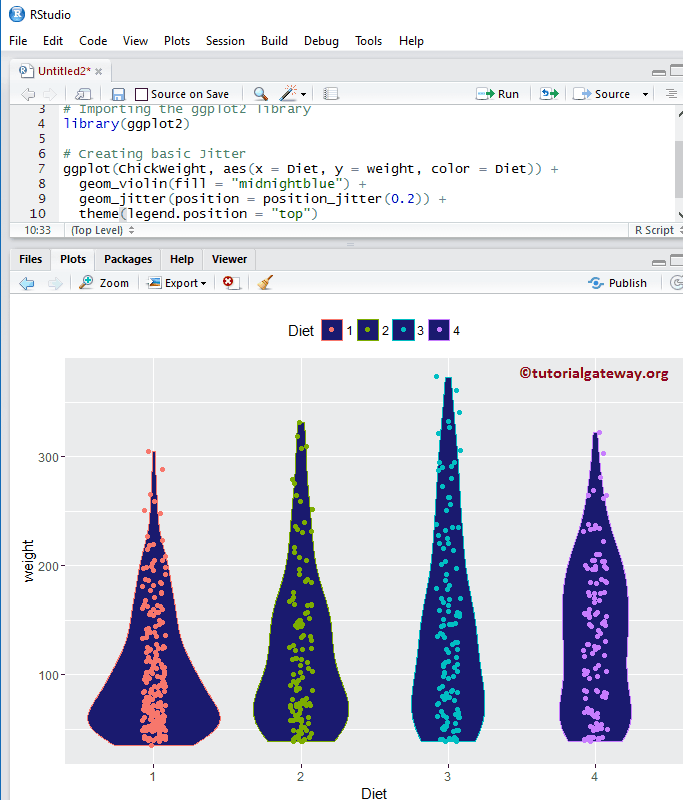
Task: Click the compile report notebook icon
Action: pyautogui.click(x=332, y=93)
